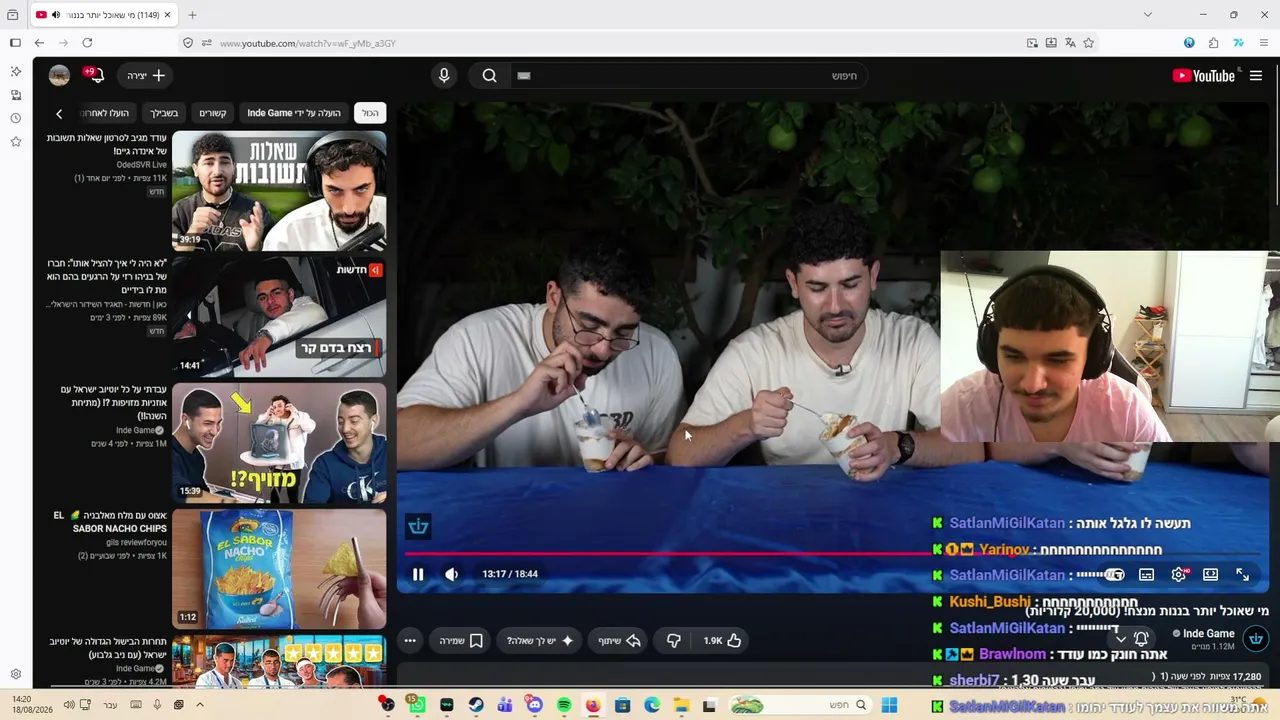Mute the video player volume

(x=452, y=574)
